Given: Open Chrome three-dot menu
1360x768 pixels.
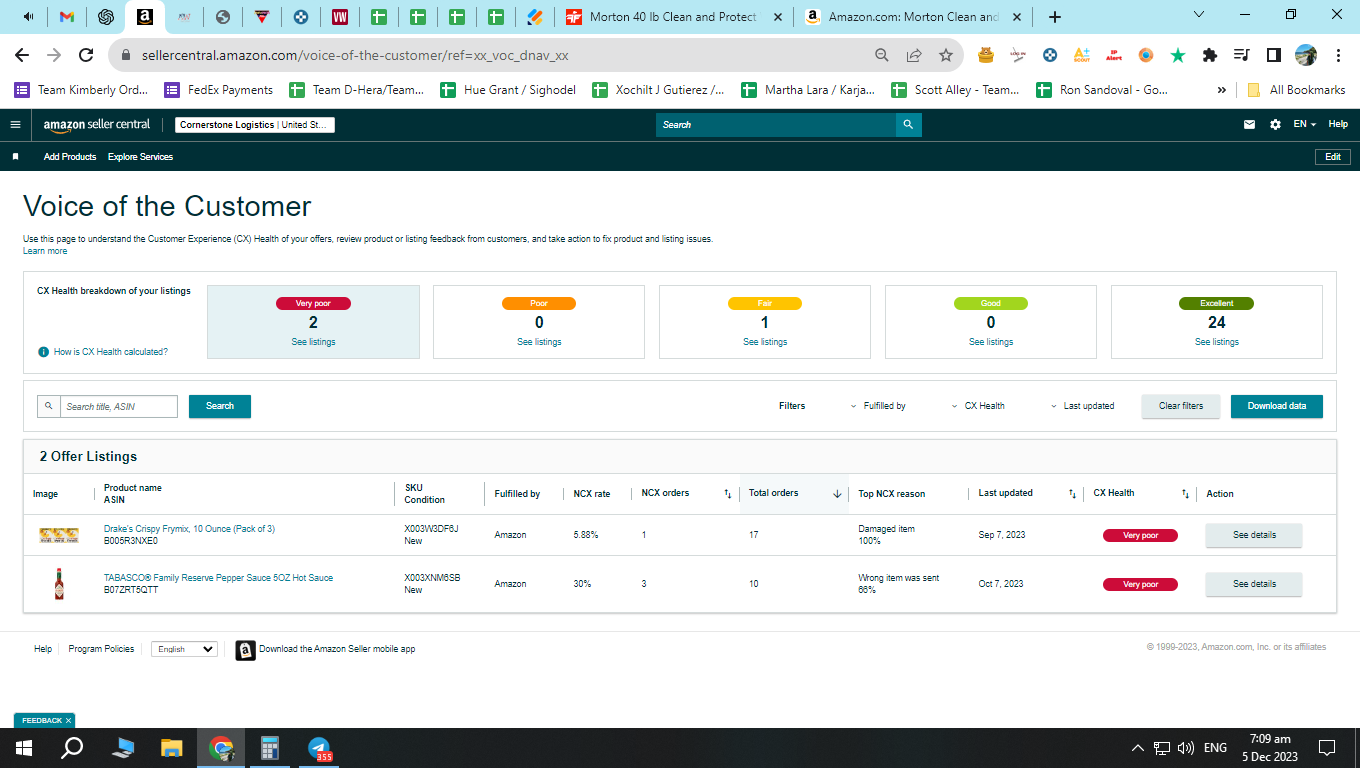Looking at the screenshot, I should pyautogui.click(x=1338, y=55).
